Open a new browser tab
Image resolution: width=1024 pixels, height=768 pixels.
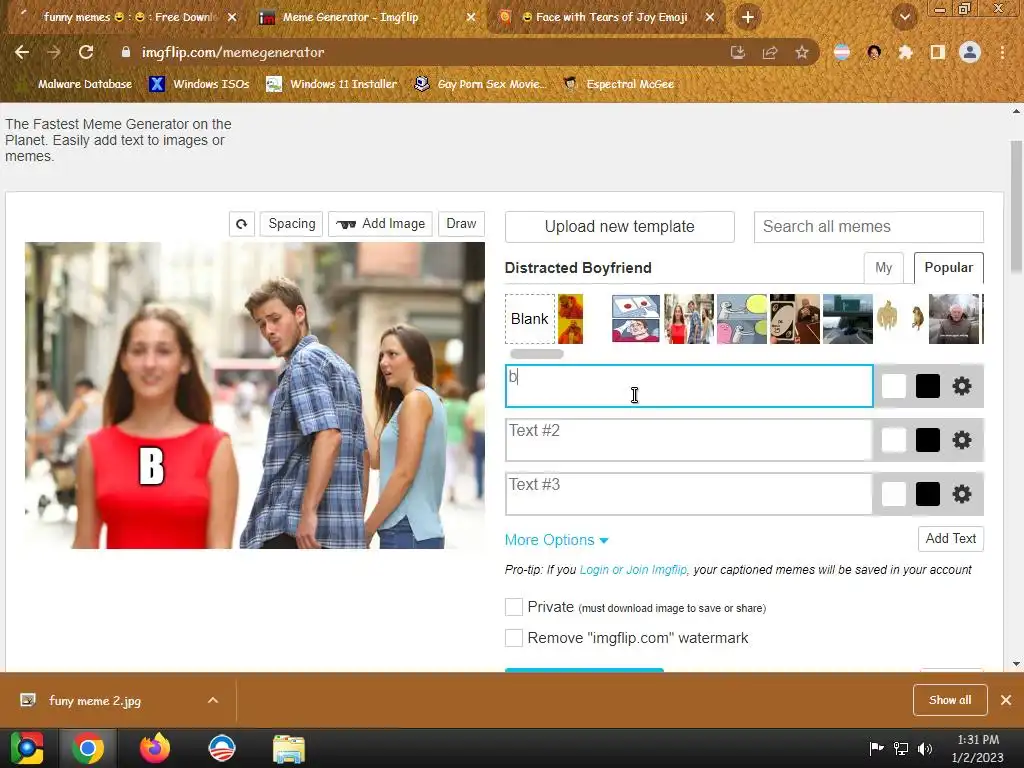click(x=748, y=17)
